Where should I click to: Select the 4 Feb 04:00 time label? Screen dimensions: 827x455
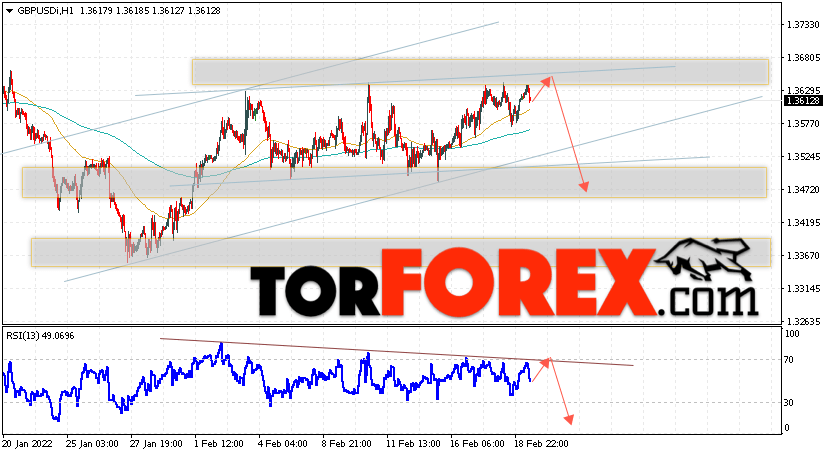pyautogui.click(x=283, y=444)
